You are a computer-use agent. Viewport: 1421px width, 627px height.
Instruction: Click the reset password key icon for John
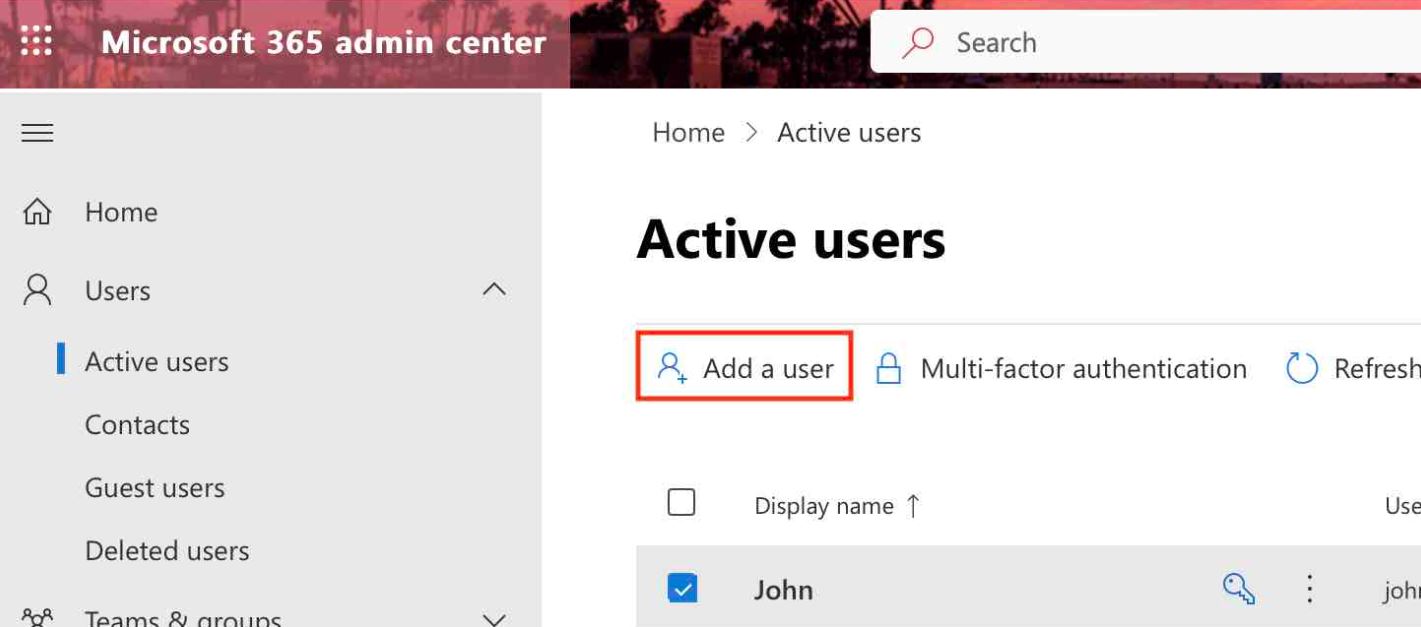pos(1239,589)
